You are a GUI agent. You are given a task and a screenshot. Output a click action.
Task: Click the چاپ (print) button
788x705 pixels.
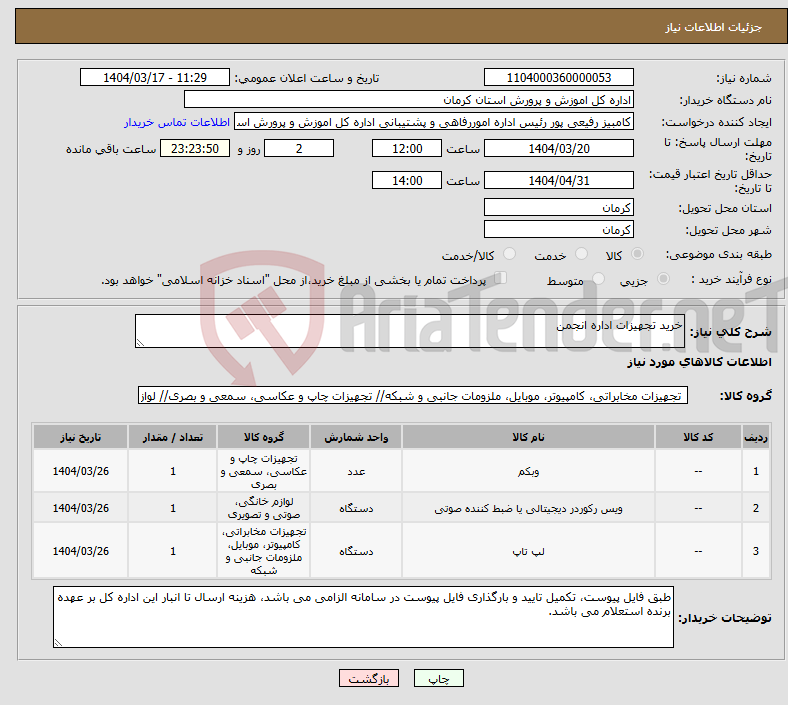[438, 678]
